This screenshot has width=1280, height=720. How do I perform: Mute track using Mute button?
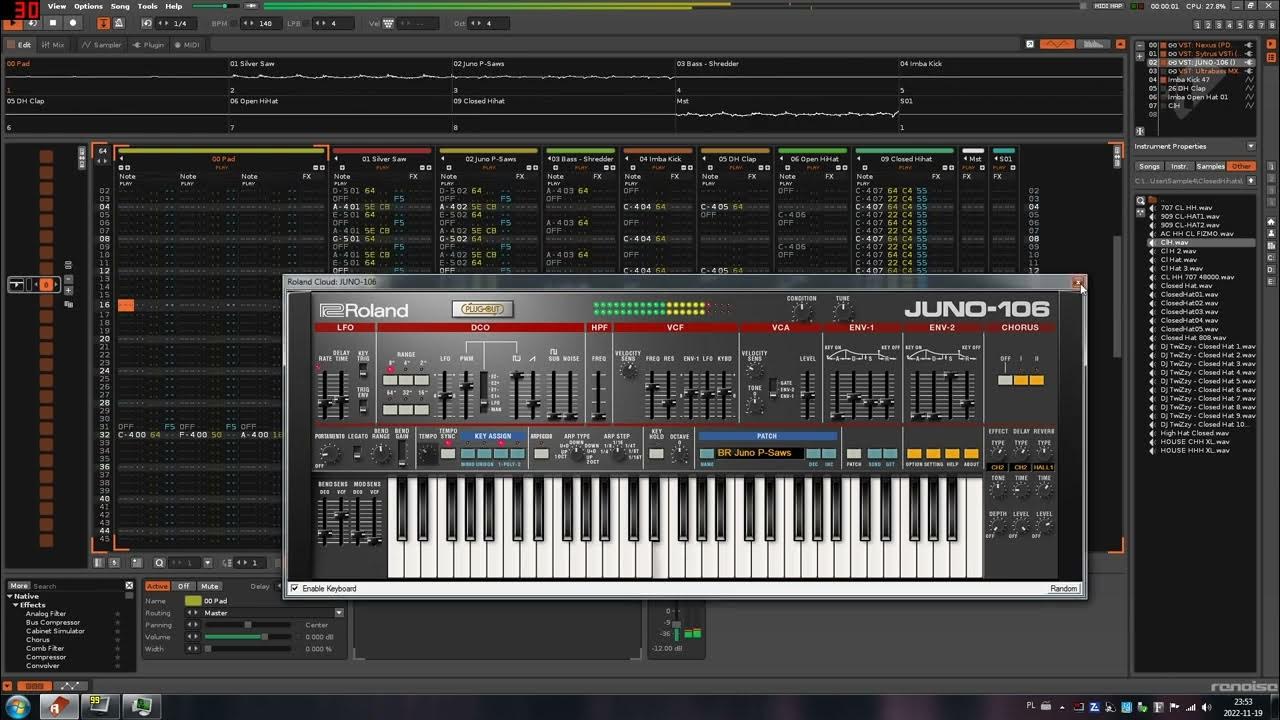coord(209,586)
